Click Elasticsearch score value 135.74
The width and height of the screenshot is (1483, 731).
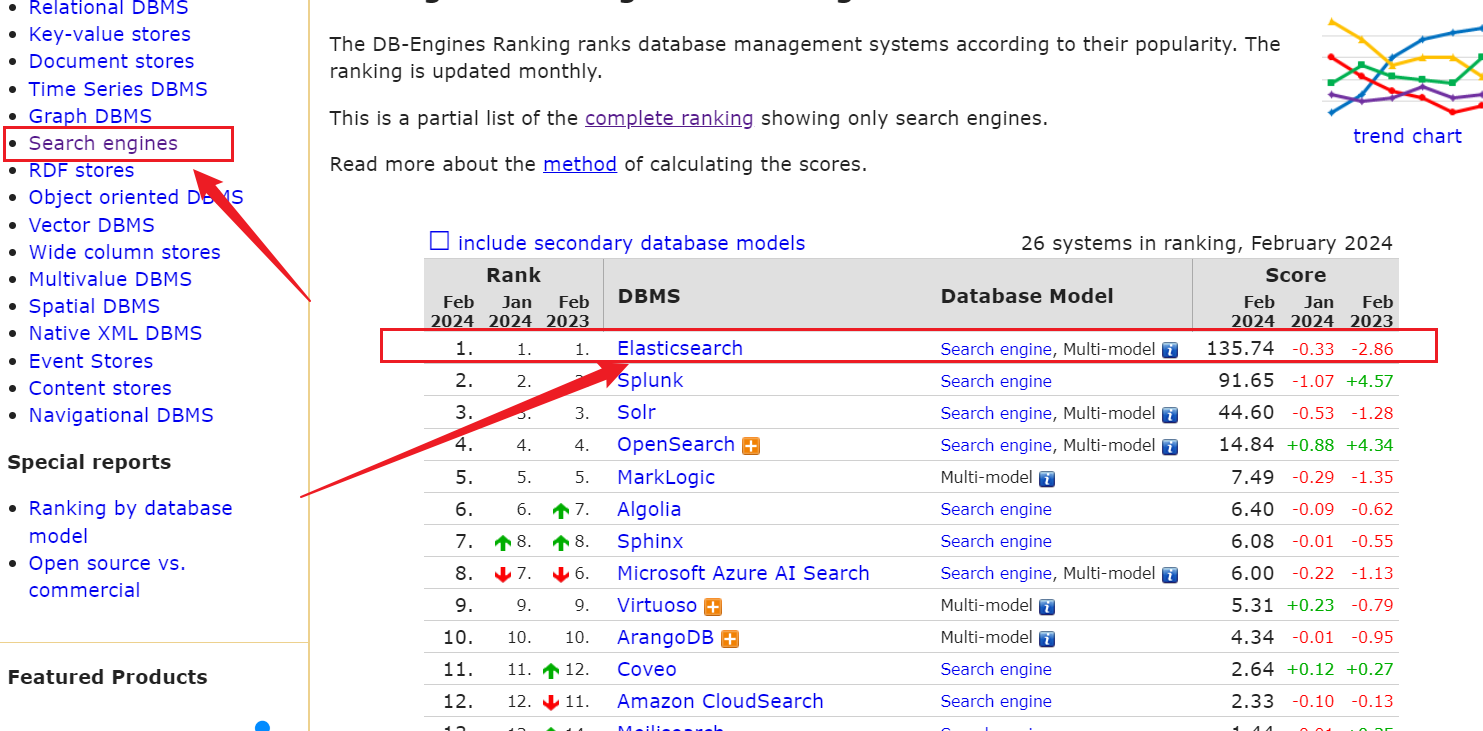pyautogui.click(x=1240, y=348)
